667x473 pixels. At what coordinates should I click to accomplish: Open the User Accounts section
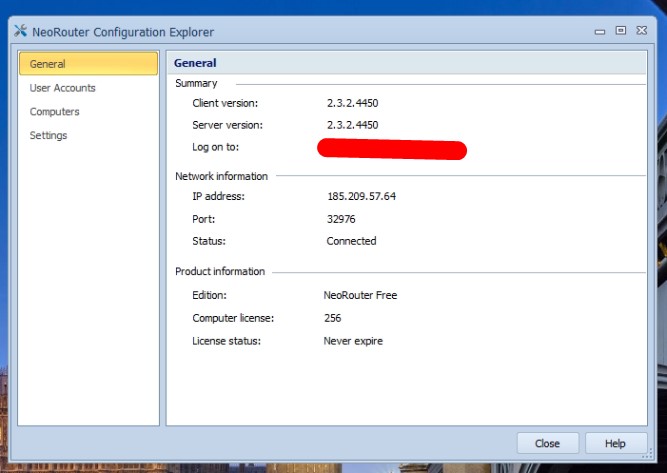point(62,88)
